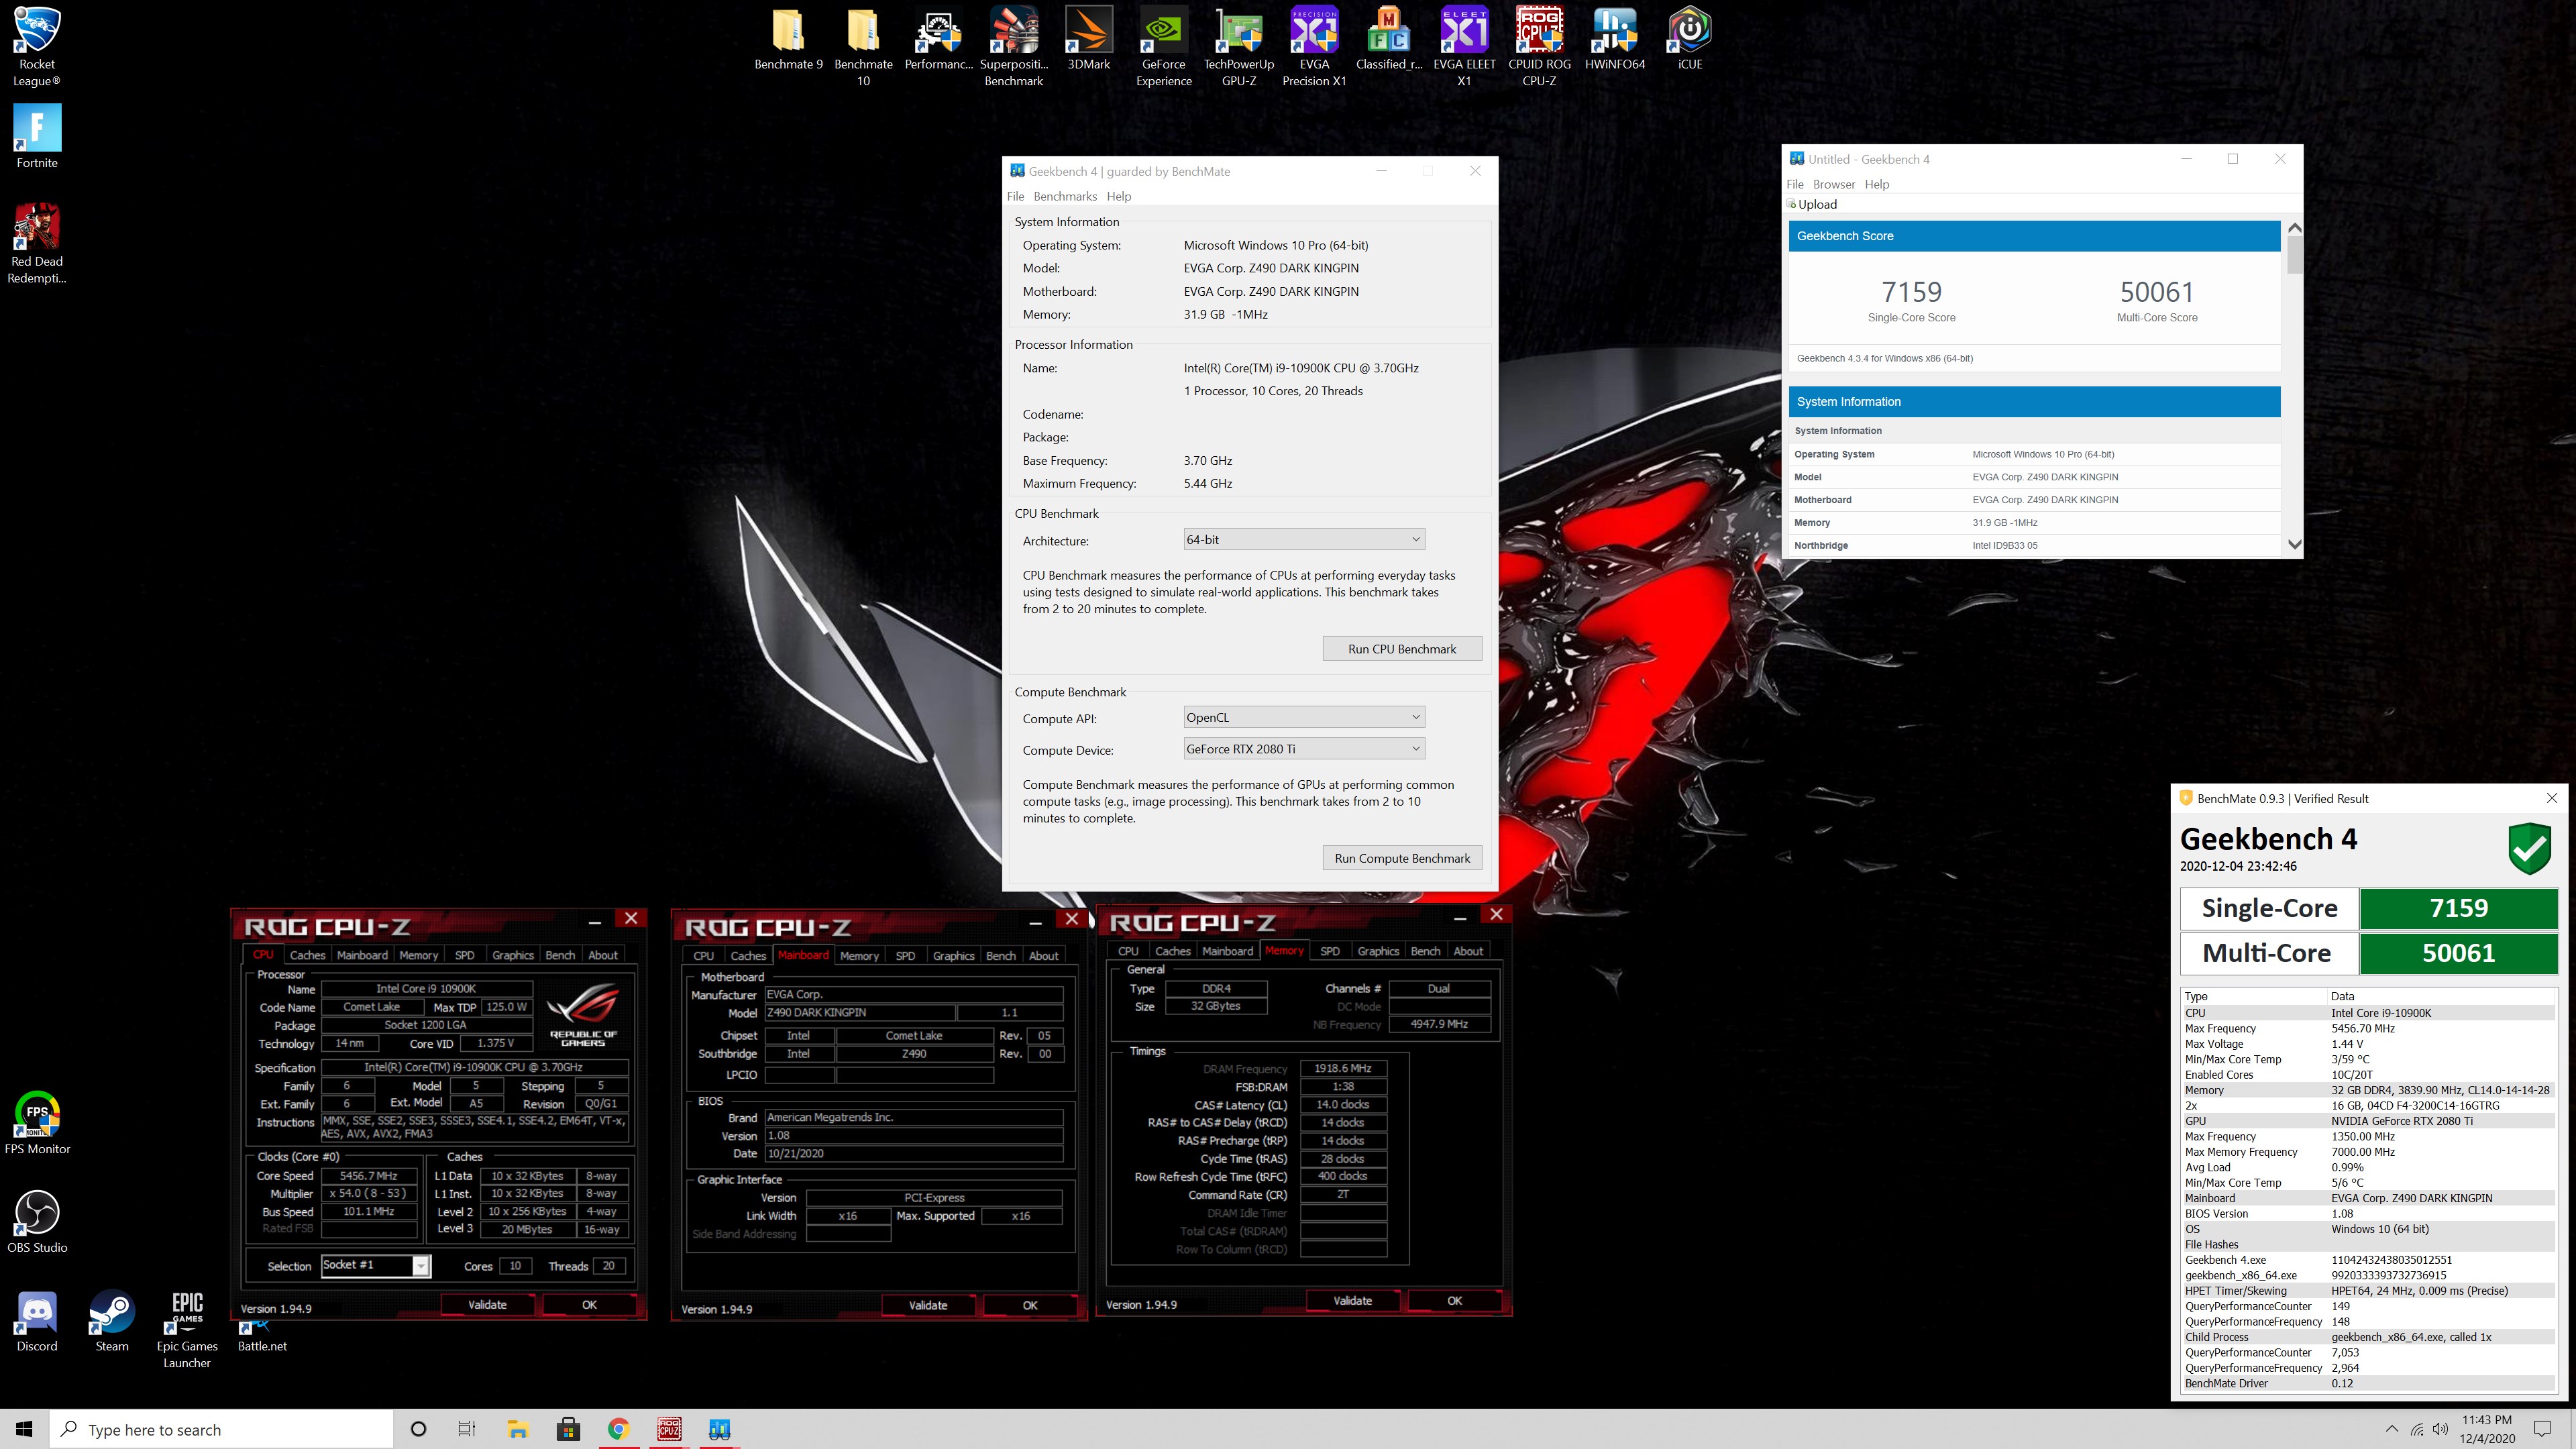This screenshot has height=1449, width=2576.
Task: Open Help menu in Untitled Geekbench window
Action: pos(1876,185)
